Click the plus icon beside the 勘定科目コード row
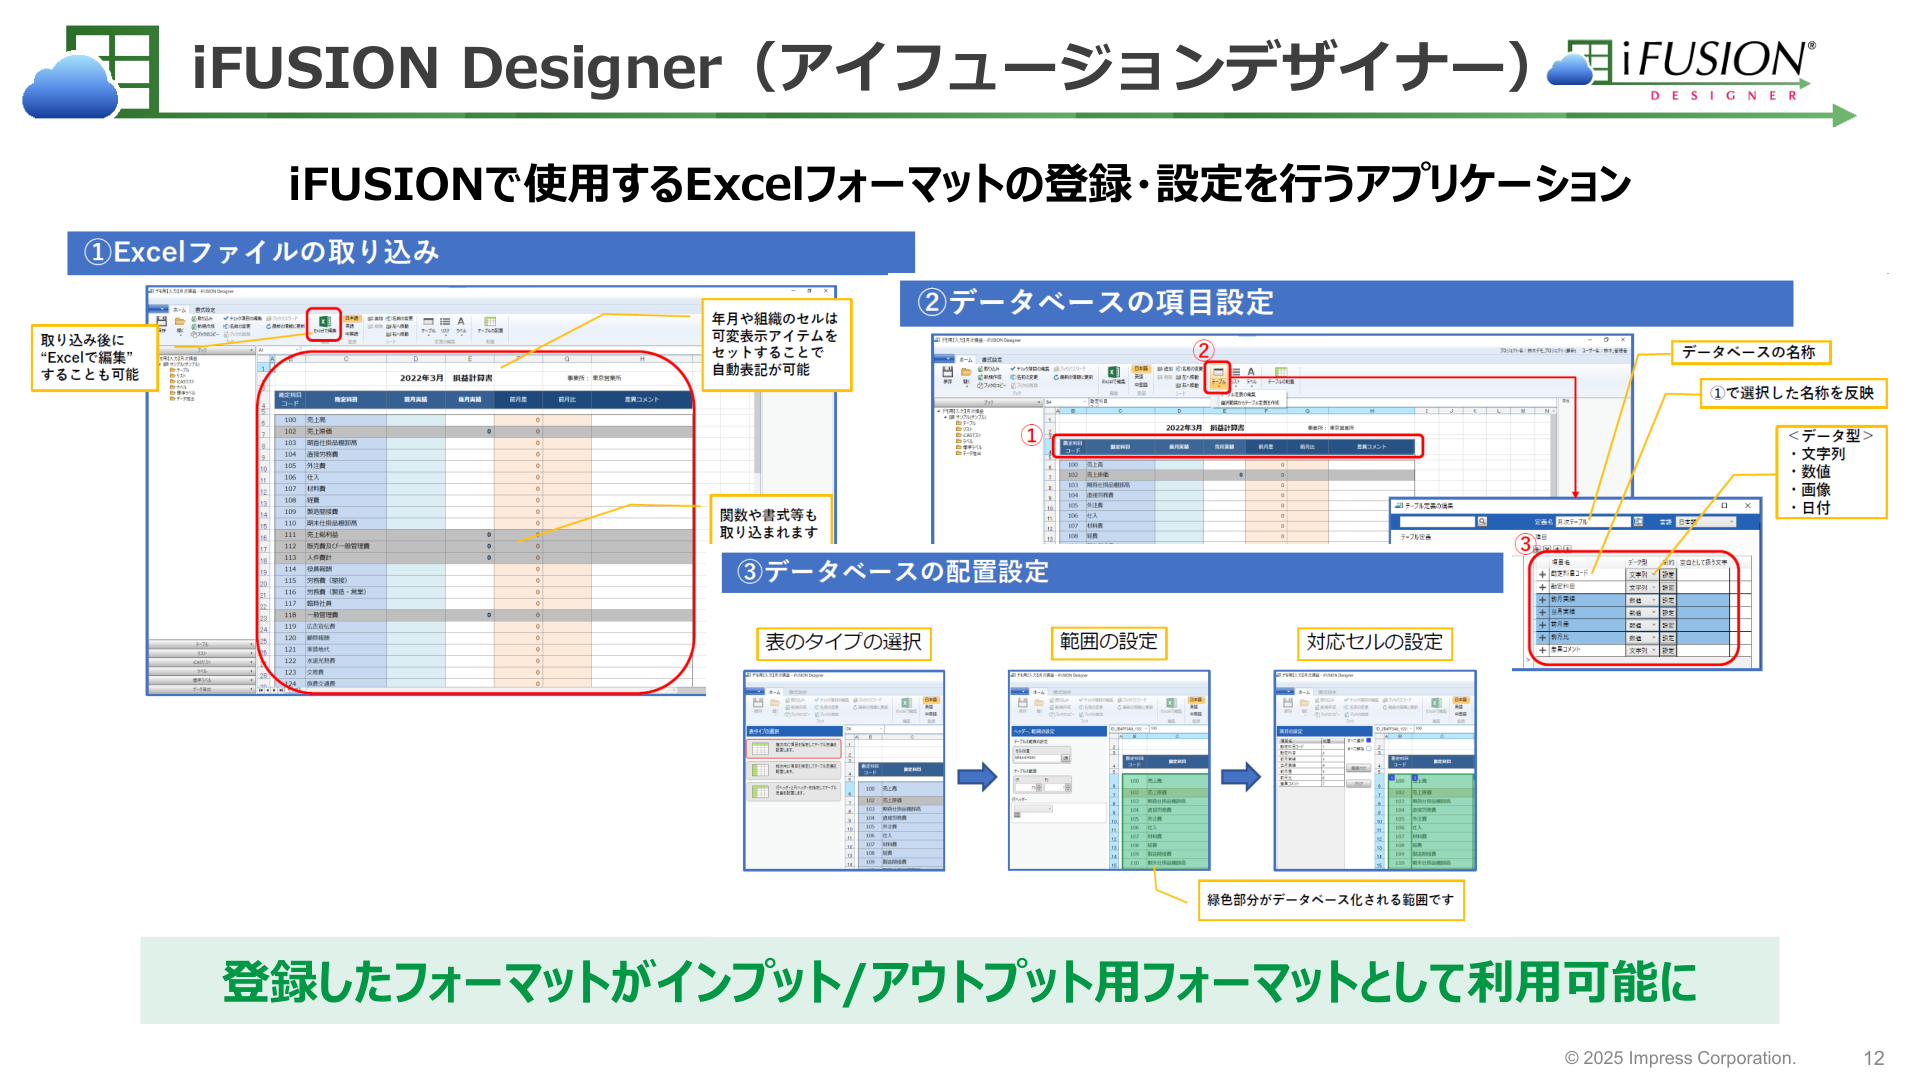Screen dimensions: 1920x1080 (1542, 574)
